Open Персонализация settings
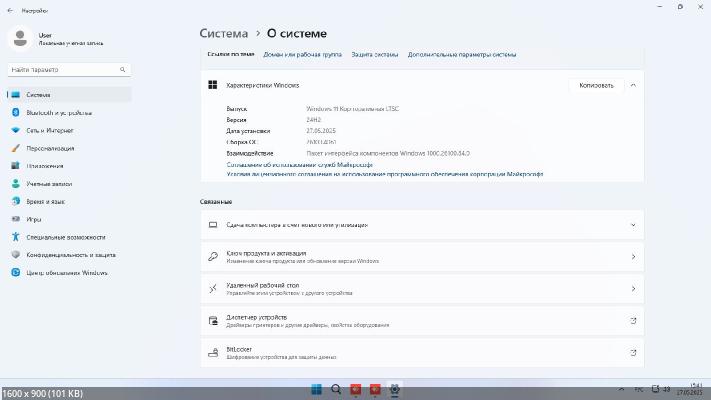 69,148
